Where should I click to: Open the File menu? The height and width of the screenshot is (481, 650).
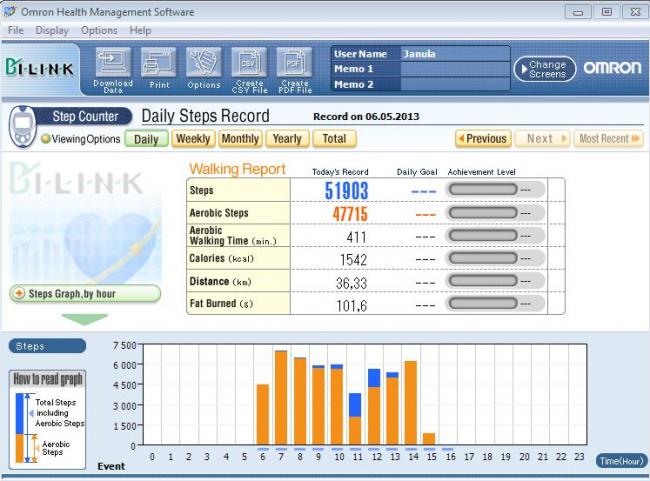pos(16,30)
